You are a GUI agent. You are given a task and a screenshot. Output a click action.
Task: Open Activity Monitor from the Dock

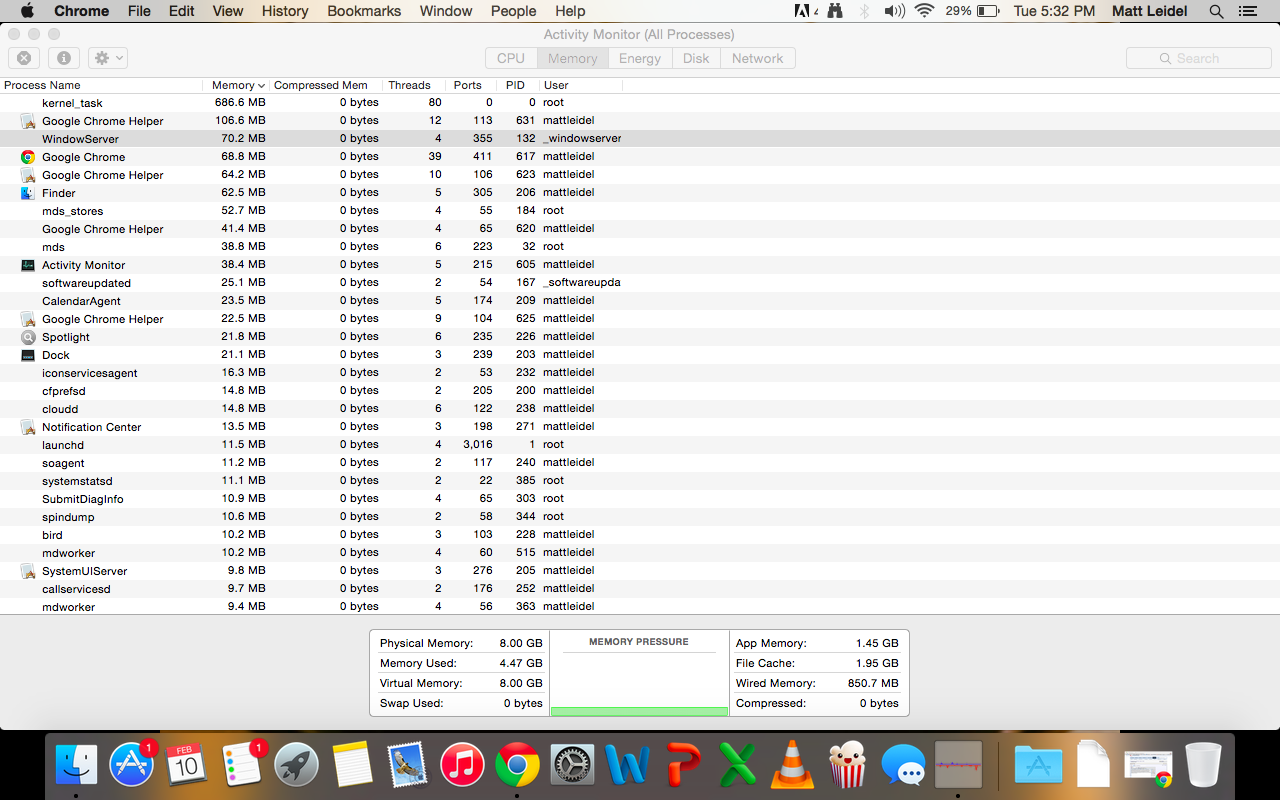[958, 766]
